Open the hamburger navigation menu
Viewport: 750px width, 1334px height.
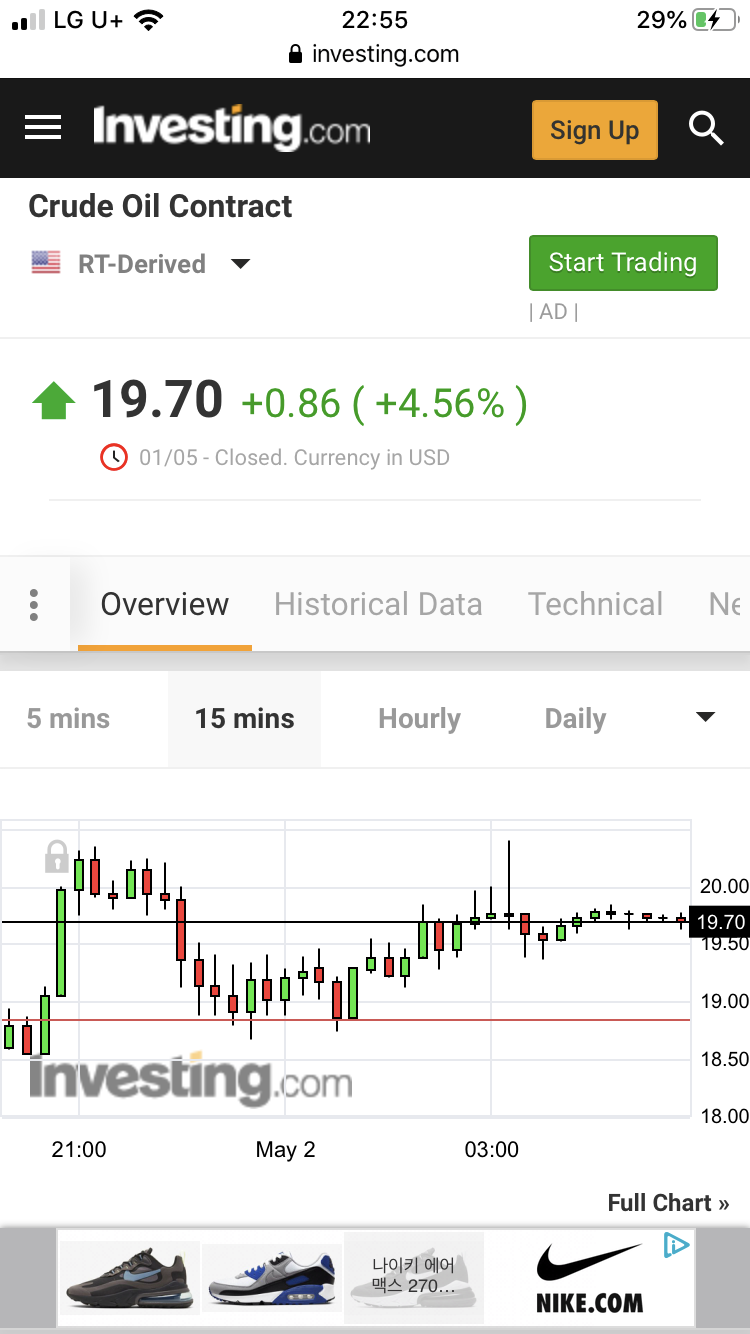pyautogui.click(x=43, y=128)
